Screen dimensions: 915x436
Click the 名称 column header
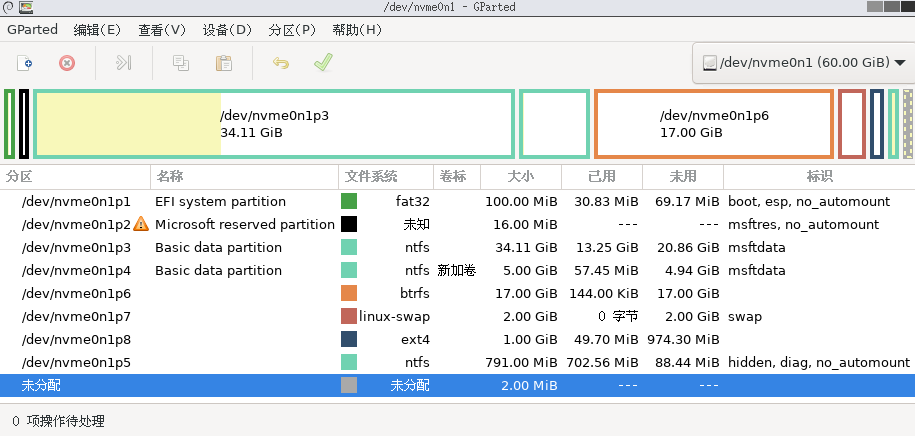point(245,176)
